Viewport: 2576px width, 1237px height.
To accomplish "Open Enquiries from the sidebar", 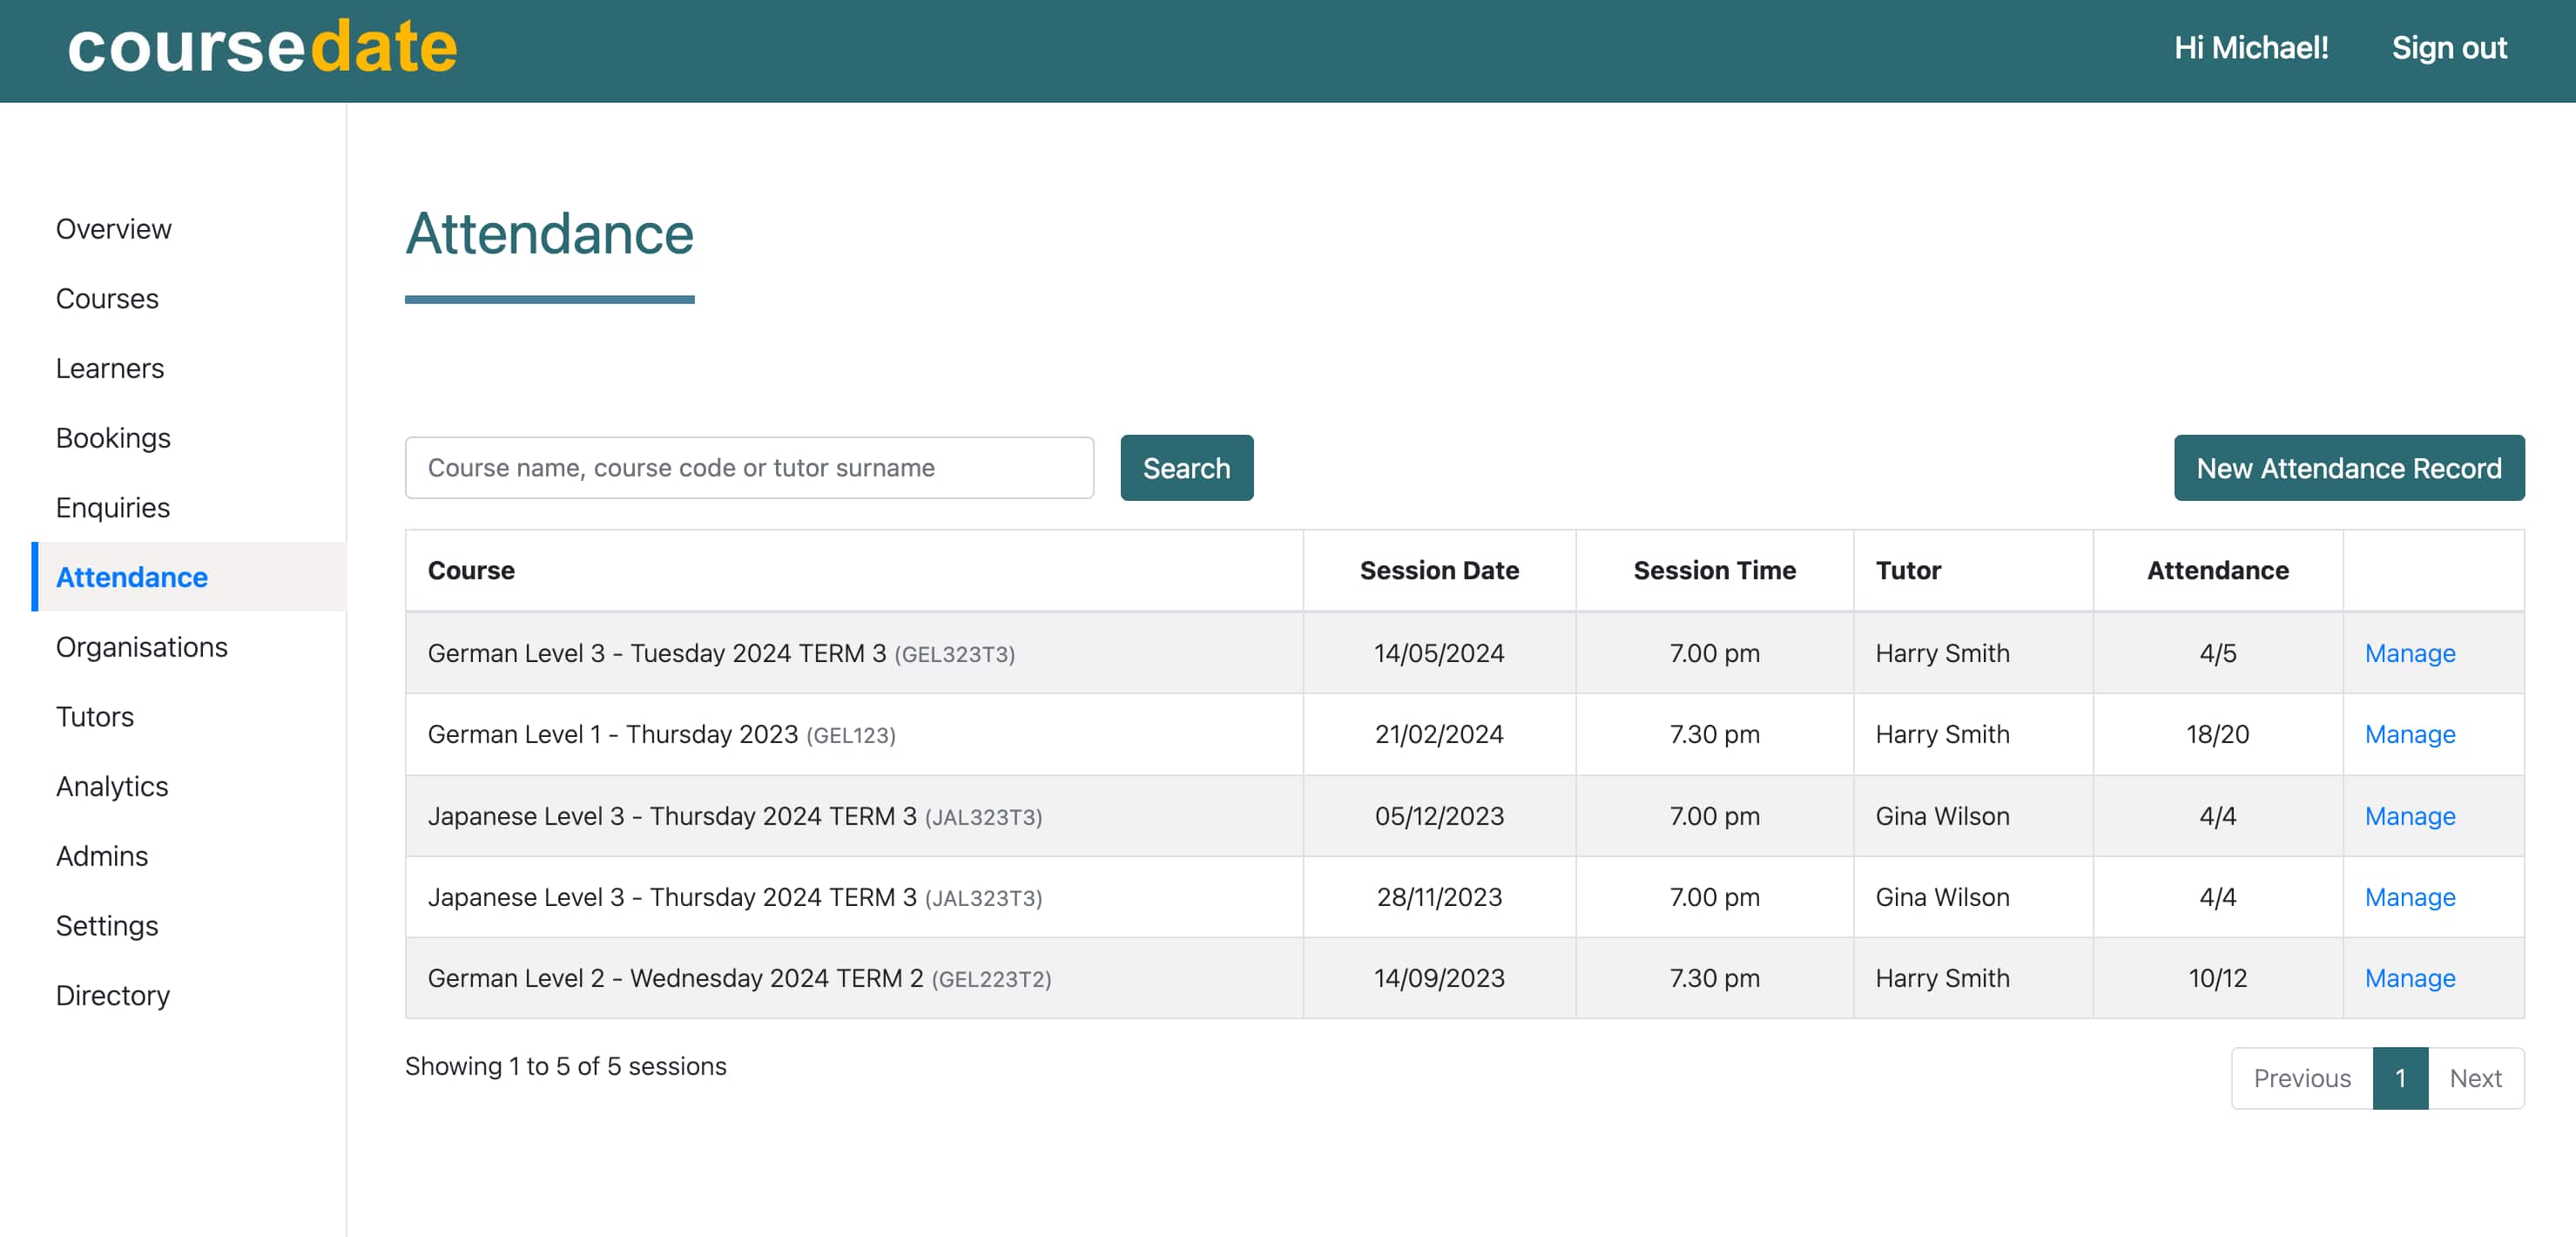I will click(112, 508).
